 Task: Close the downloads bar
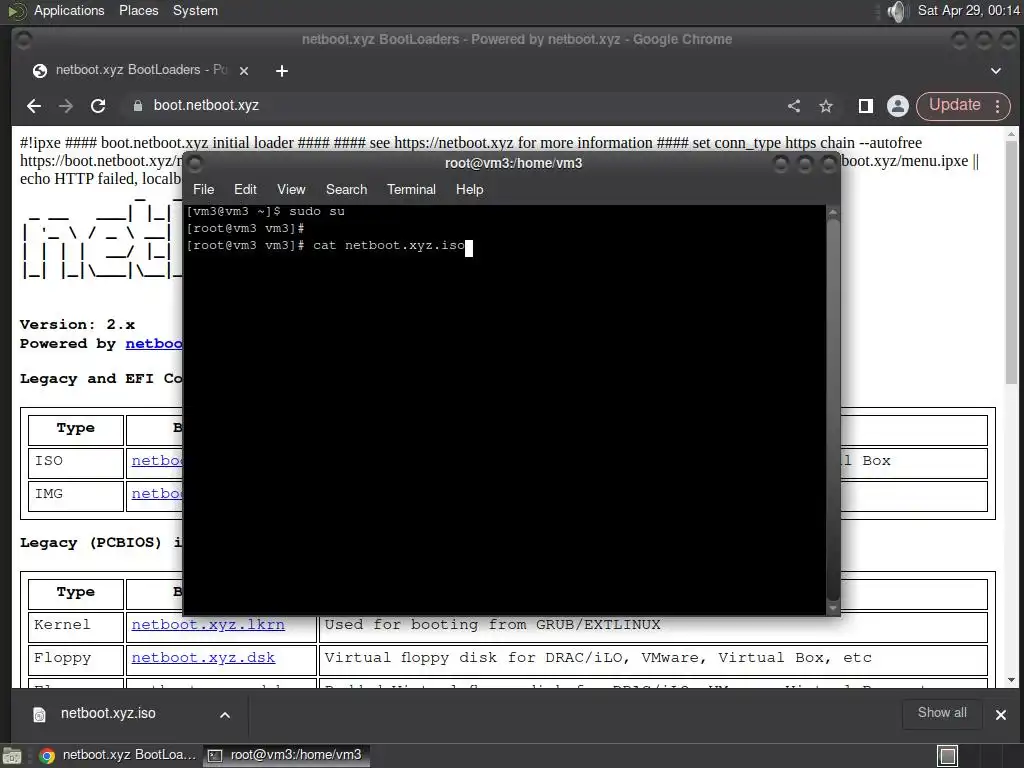tap(1000, 715)
